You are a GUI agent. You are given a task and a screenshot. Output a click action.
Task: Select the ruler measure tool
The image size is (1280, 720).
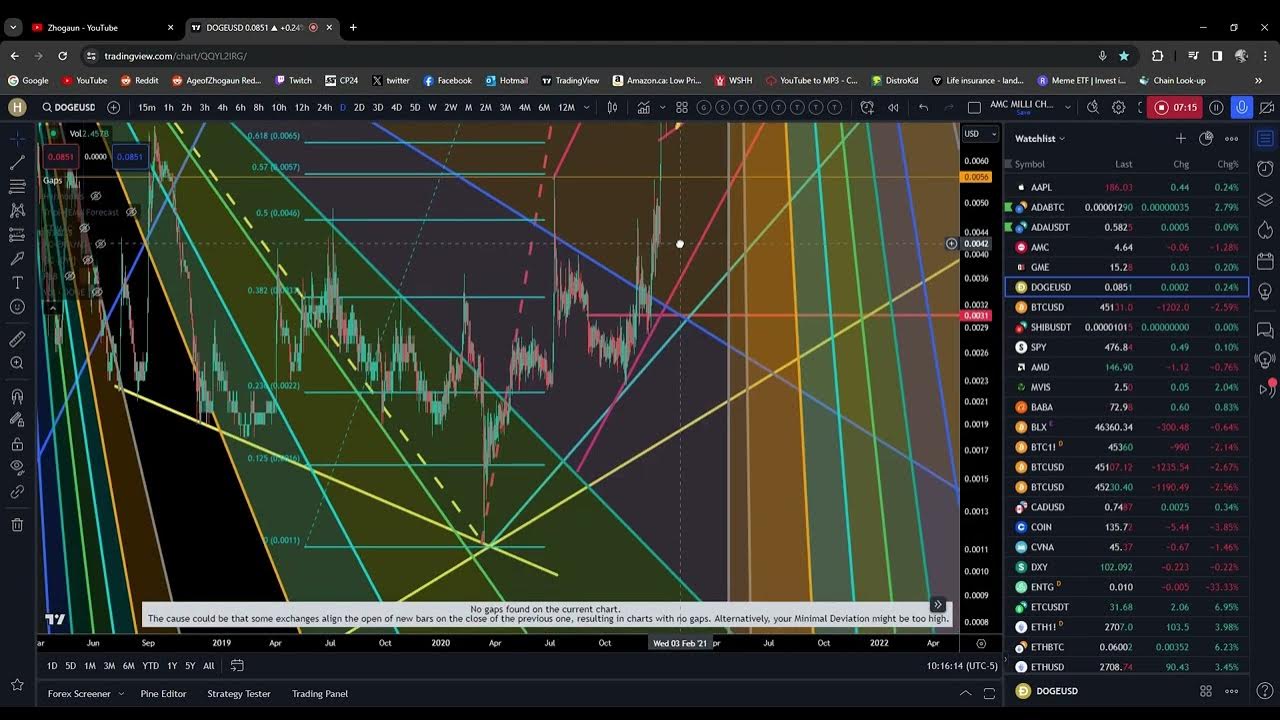tap(17, 339)
